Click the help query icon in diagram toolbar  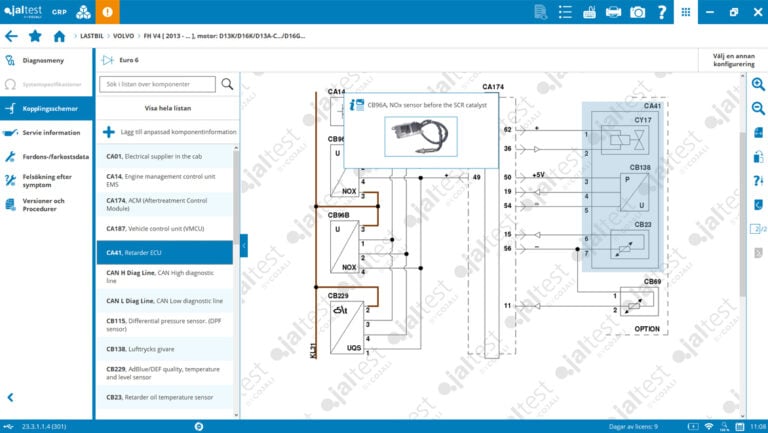coord(758,181)
